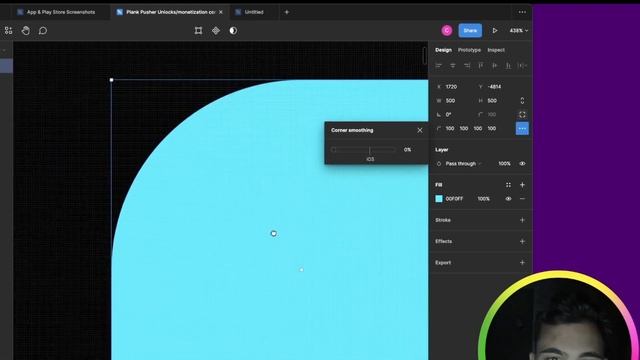
Task: Open the zoom level 438% dropdown
Action: tap(518, 31)
